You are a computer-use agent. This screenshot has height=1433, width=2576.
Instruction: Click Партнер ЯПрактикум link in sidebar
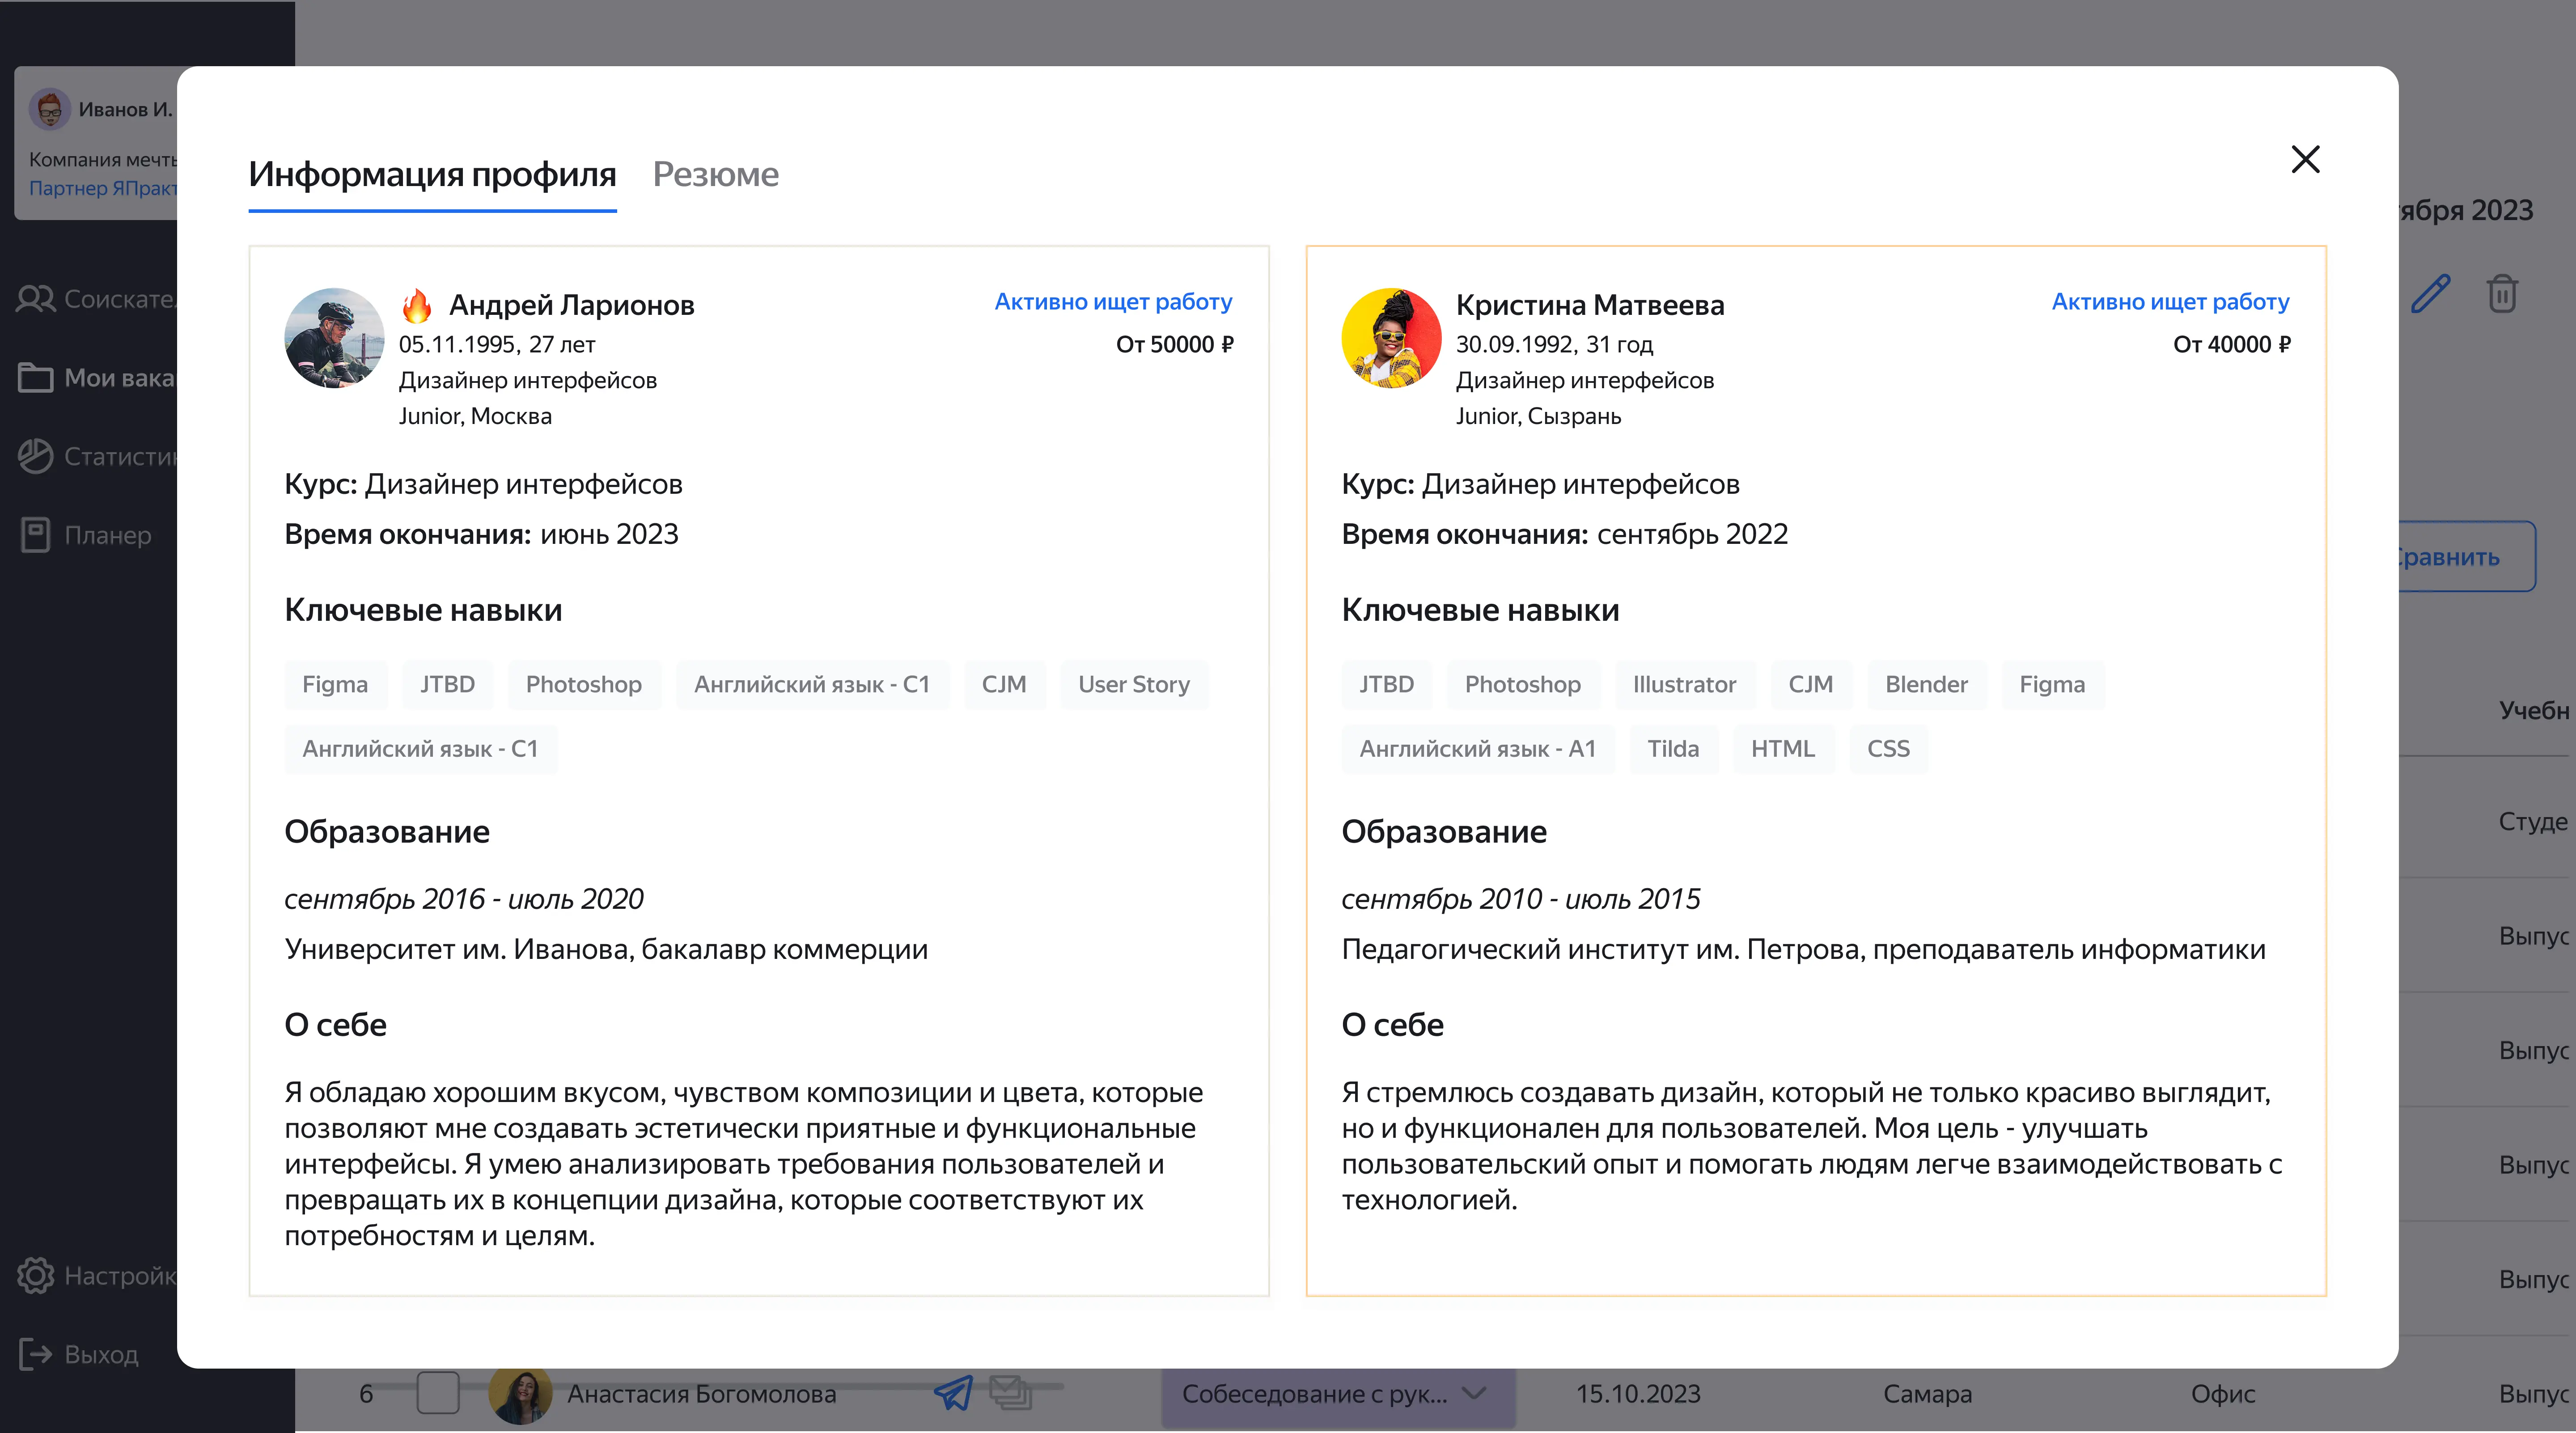tap(102, 188)
